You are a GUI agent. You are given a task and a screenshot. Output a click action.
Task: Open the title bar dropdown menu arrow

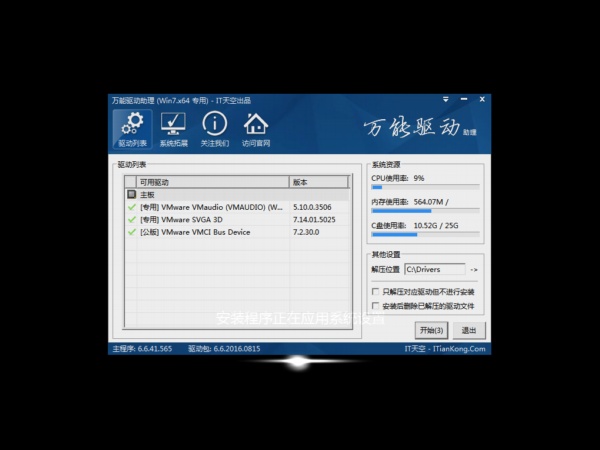[x=446, y=99]
